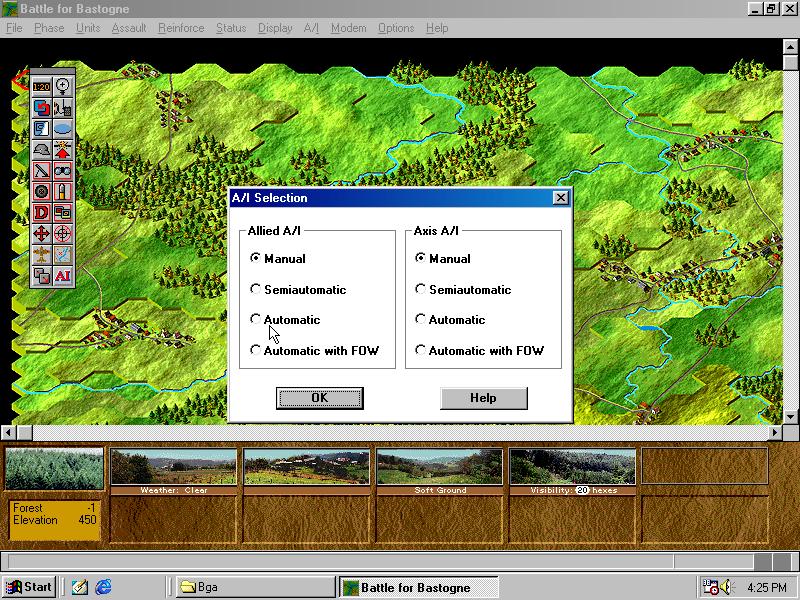Screen dimensions: 800x600
Task: Choose Semiautomatic for Axis A/I
Action: point(421,290)
